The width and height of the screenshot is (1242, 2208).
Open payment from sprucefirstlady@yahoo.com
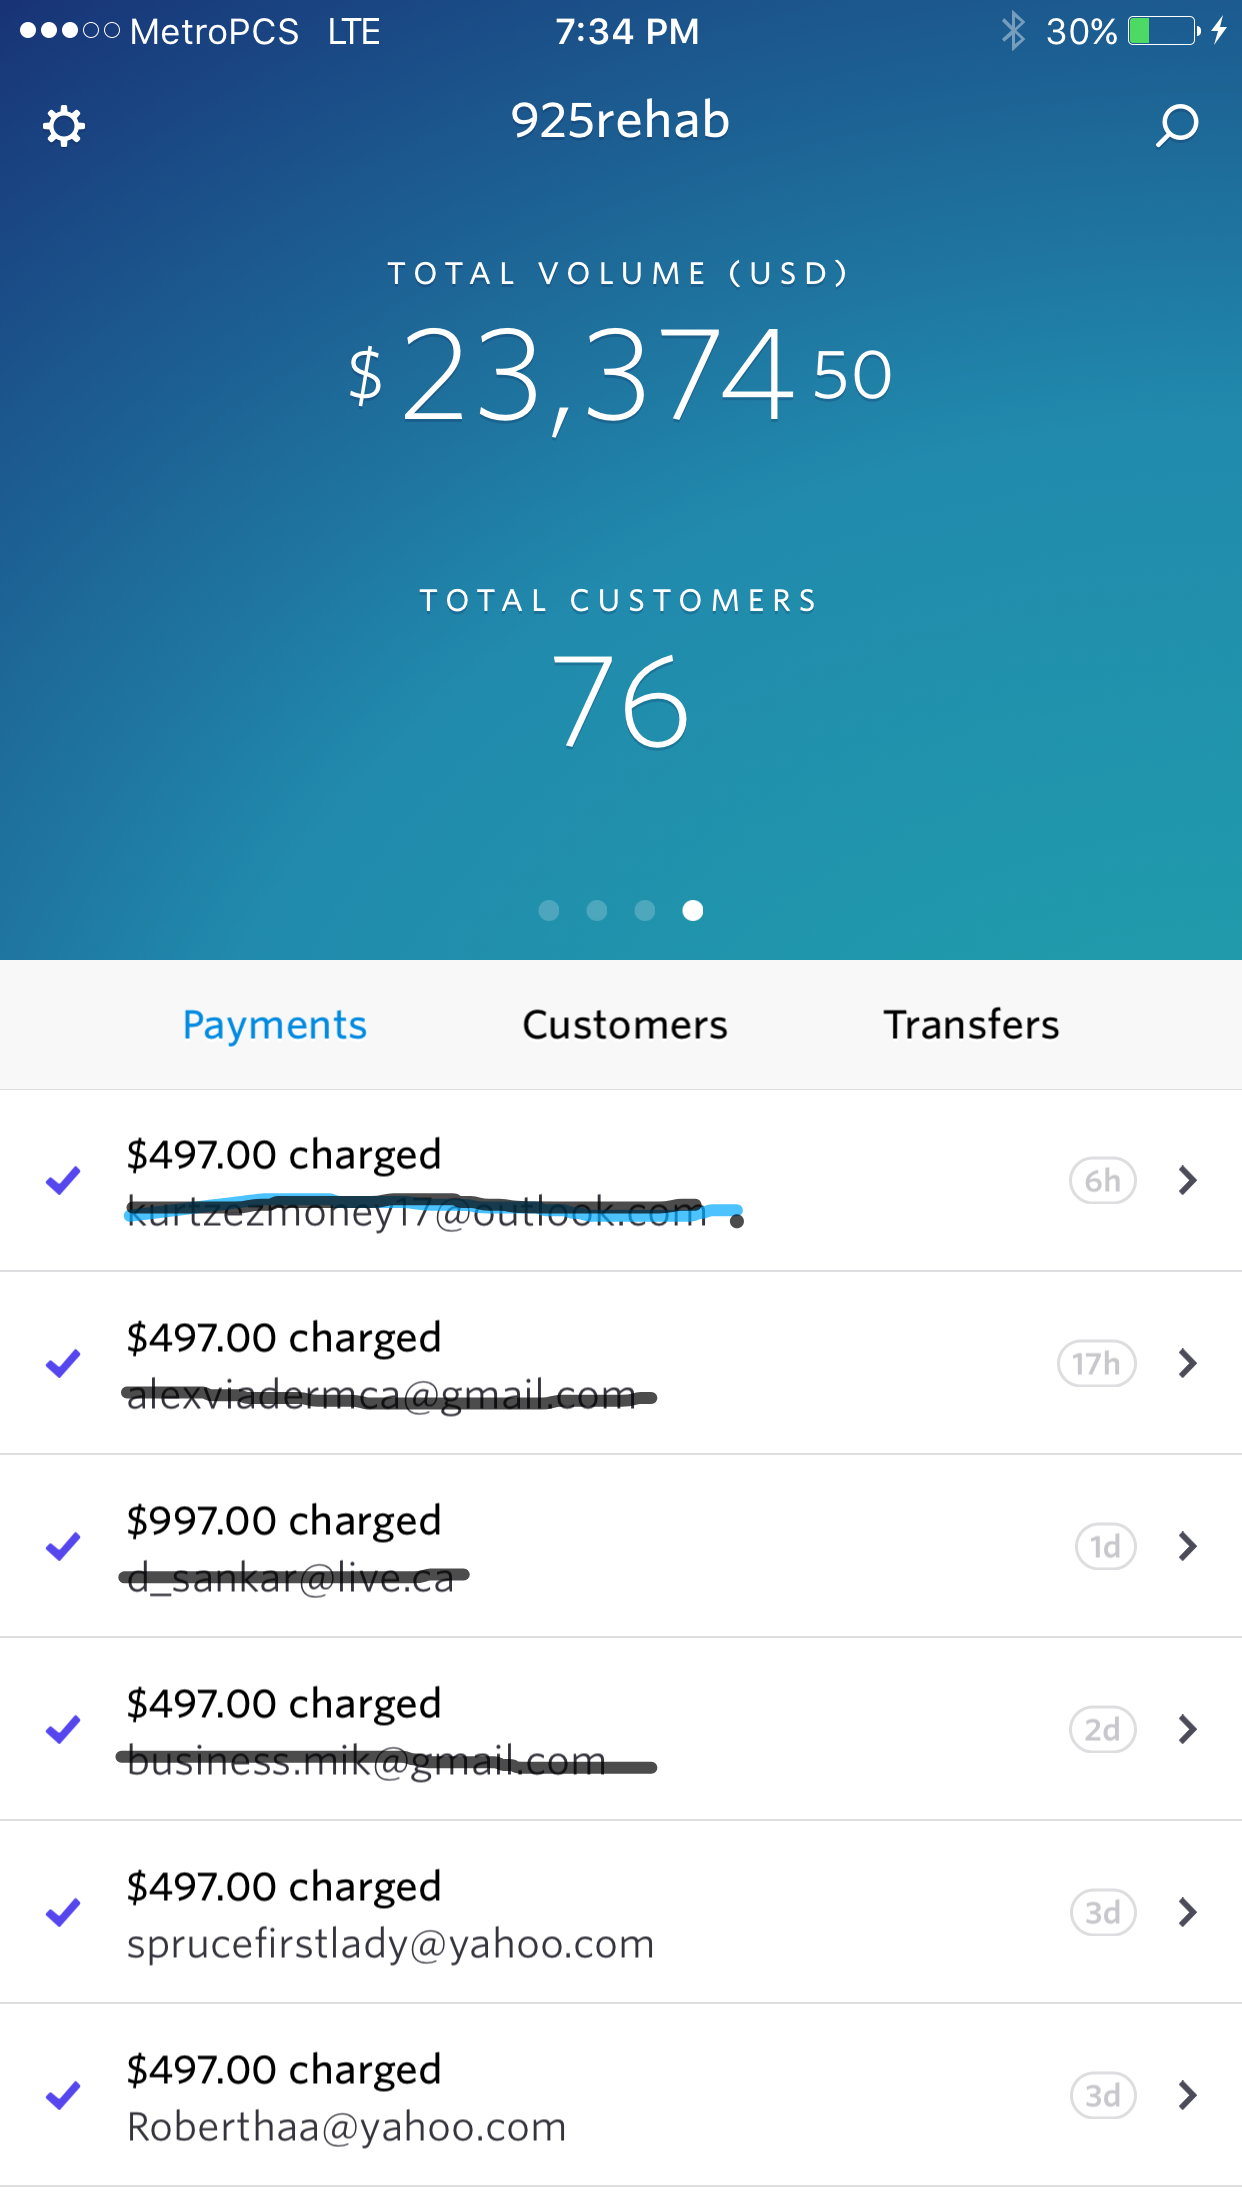(x=390, y=1914)
